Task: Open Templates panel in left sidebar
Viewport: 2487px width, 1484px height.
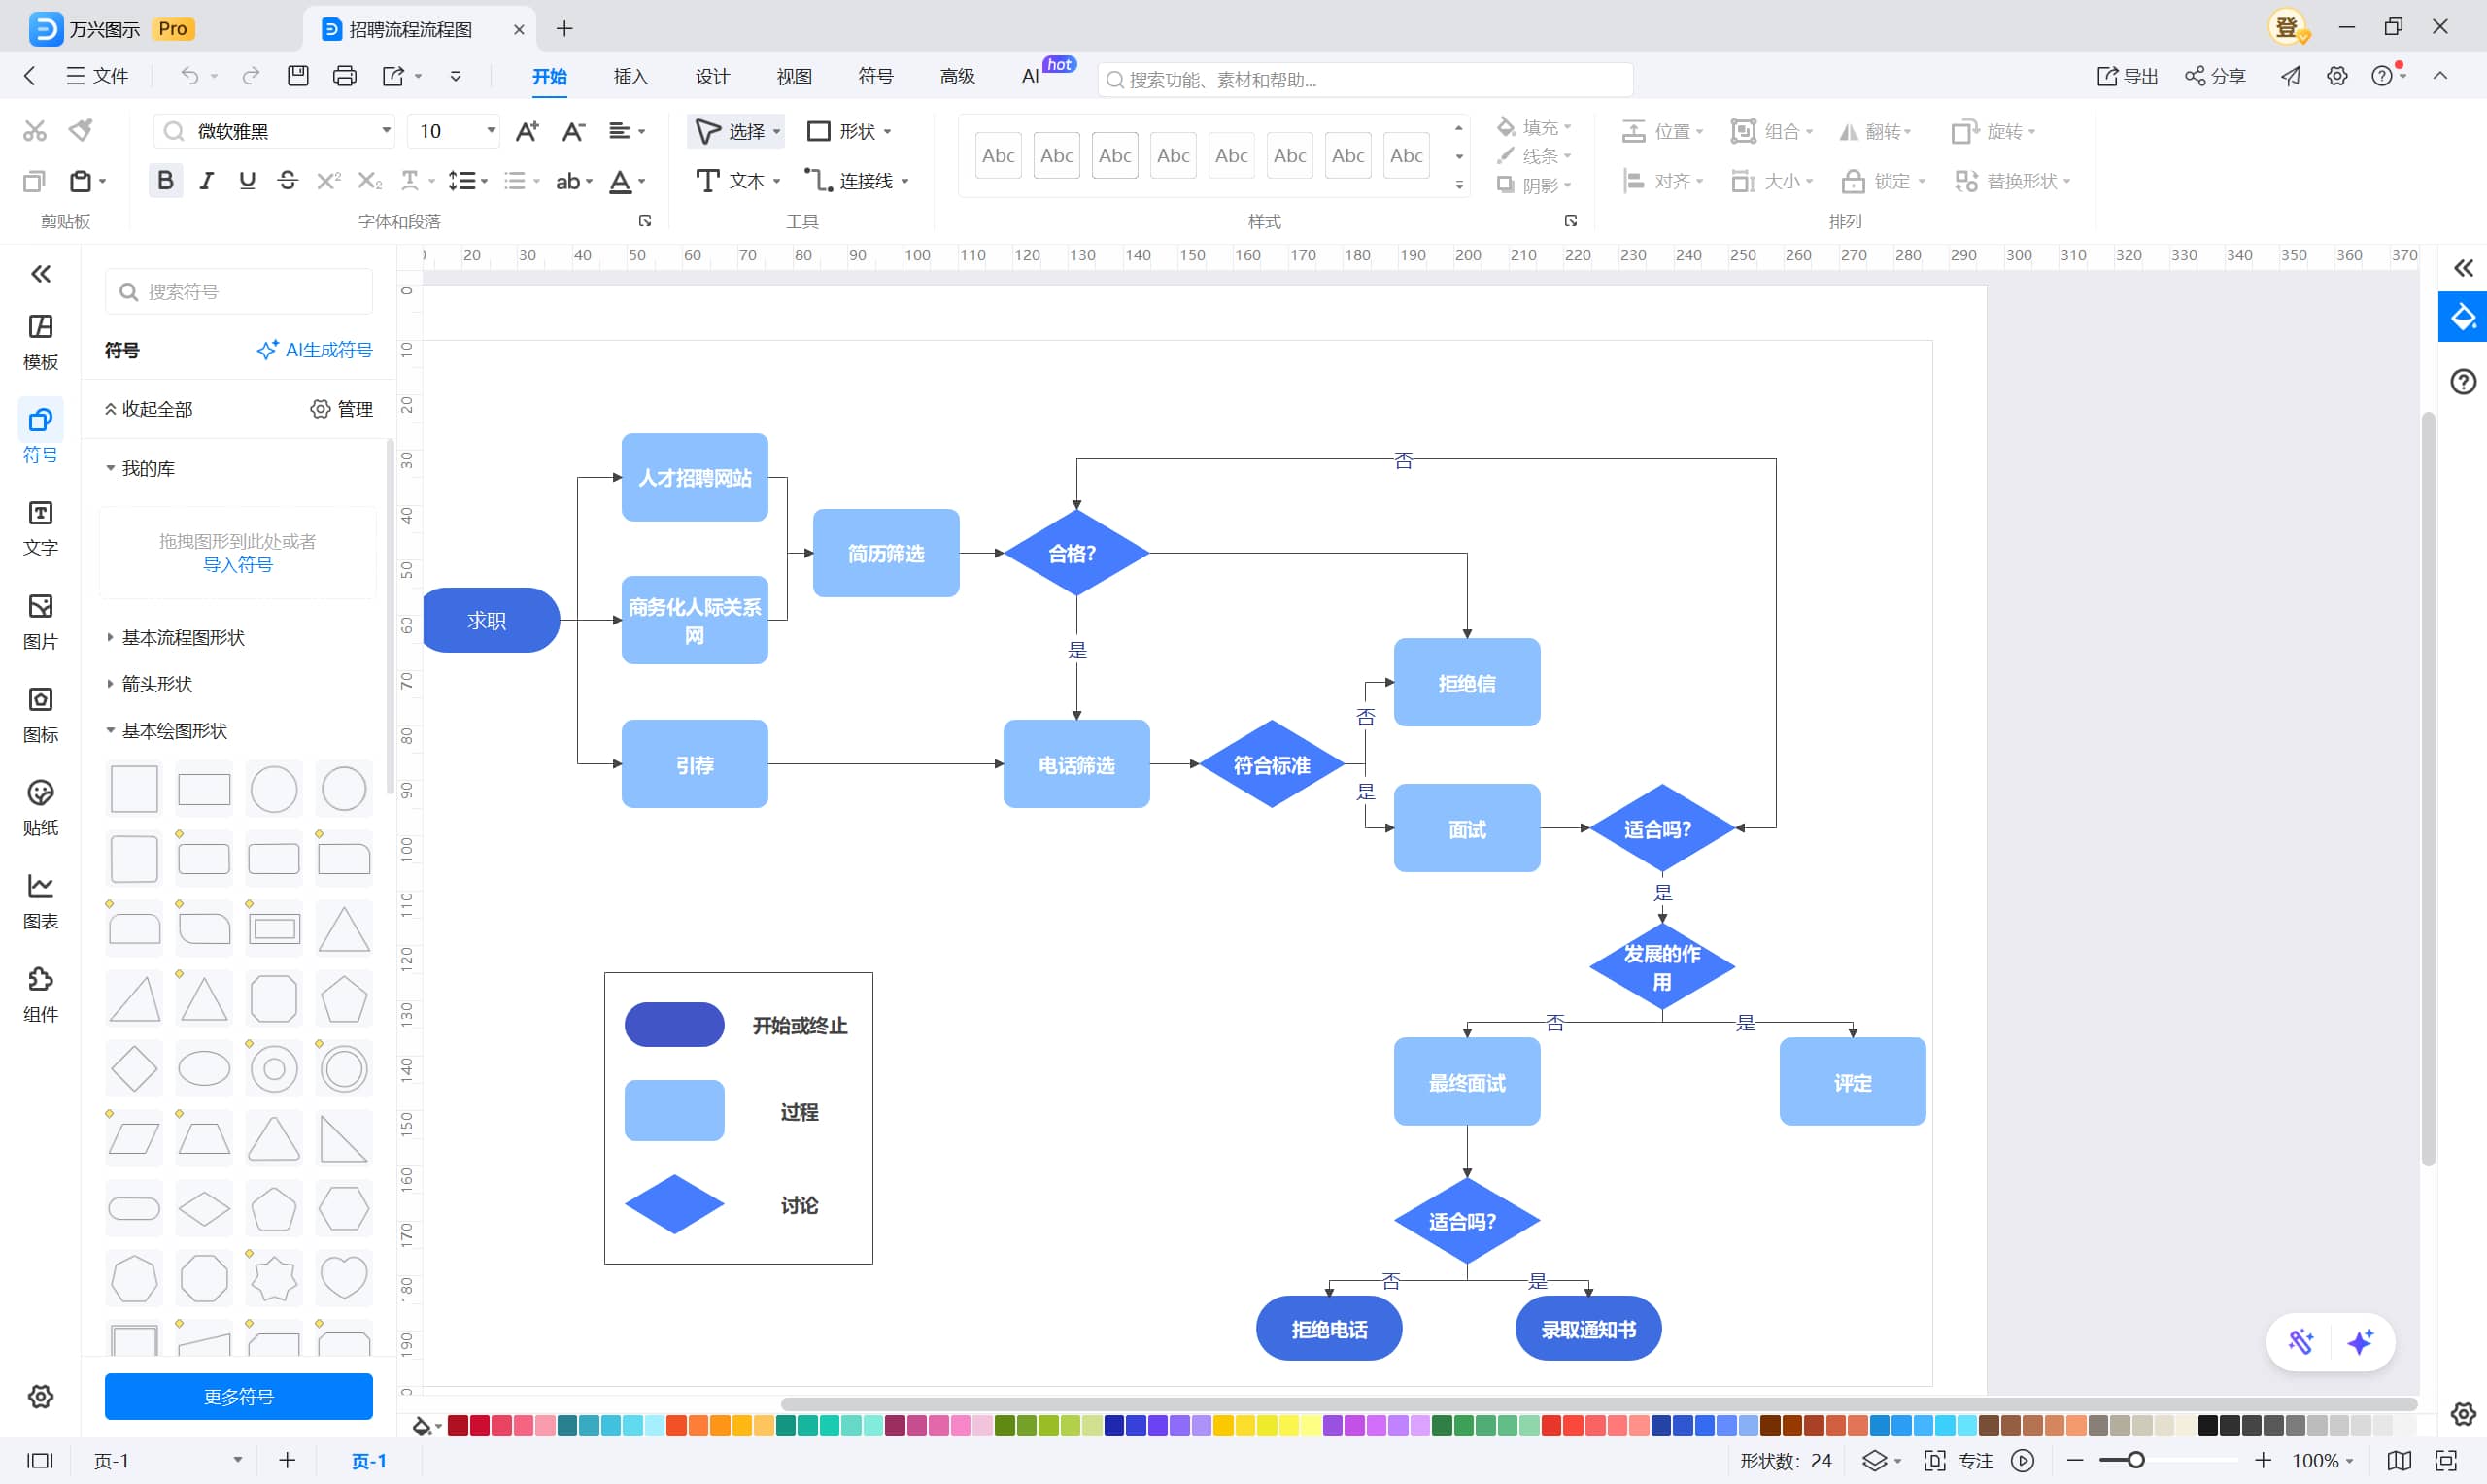Action: click(x=40, y=341)
